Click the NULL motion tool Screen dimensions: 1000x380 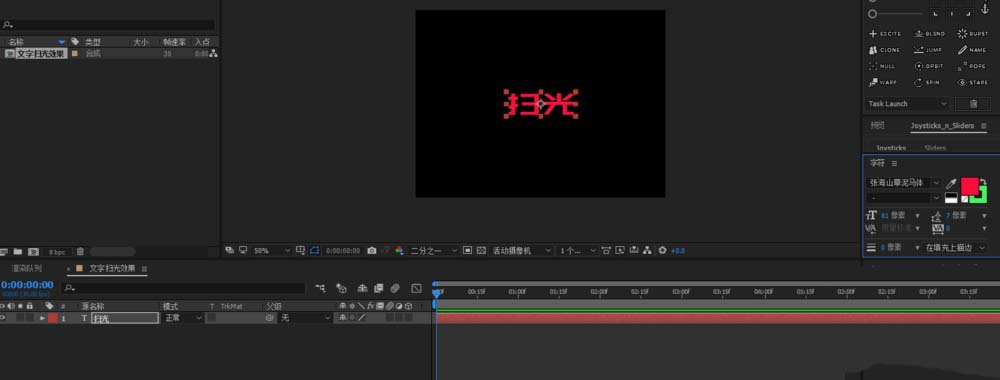pyautogui.click(x=883, y=66)
